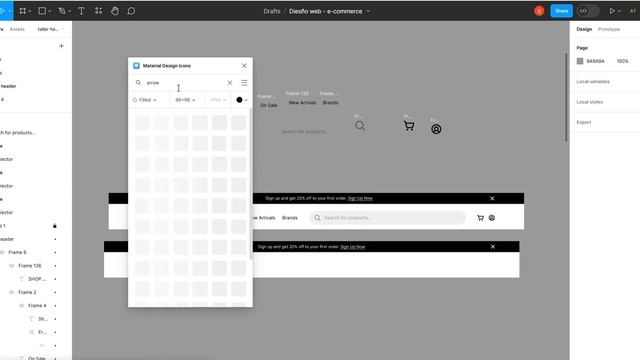Switch to the Prototype tab

pos(609,29)
